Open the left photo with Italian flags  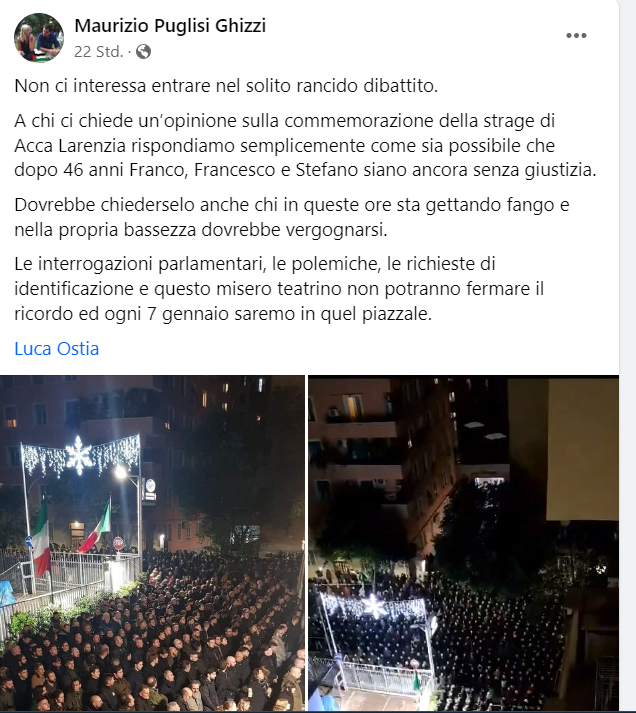tap(152, 543)
